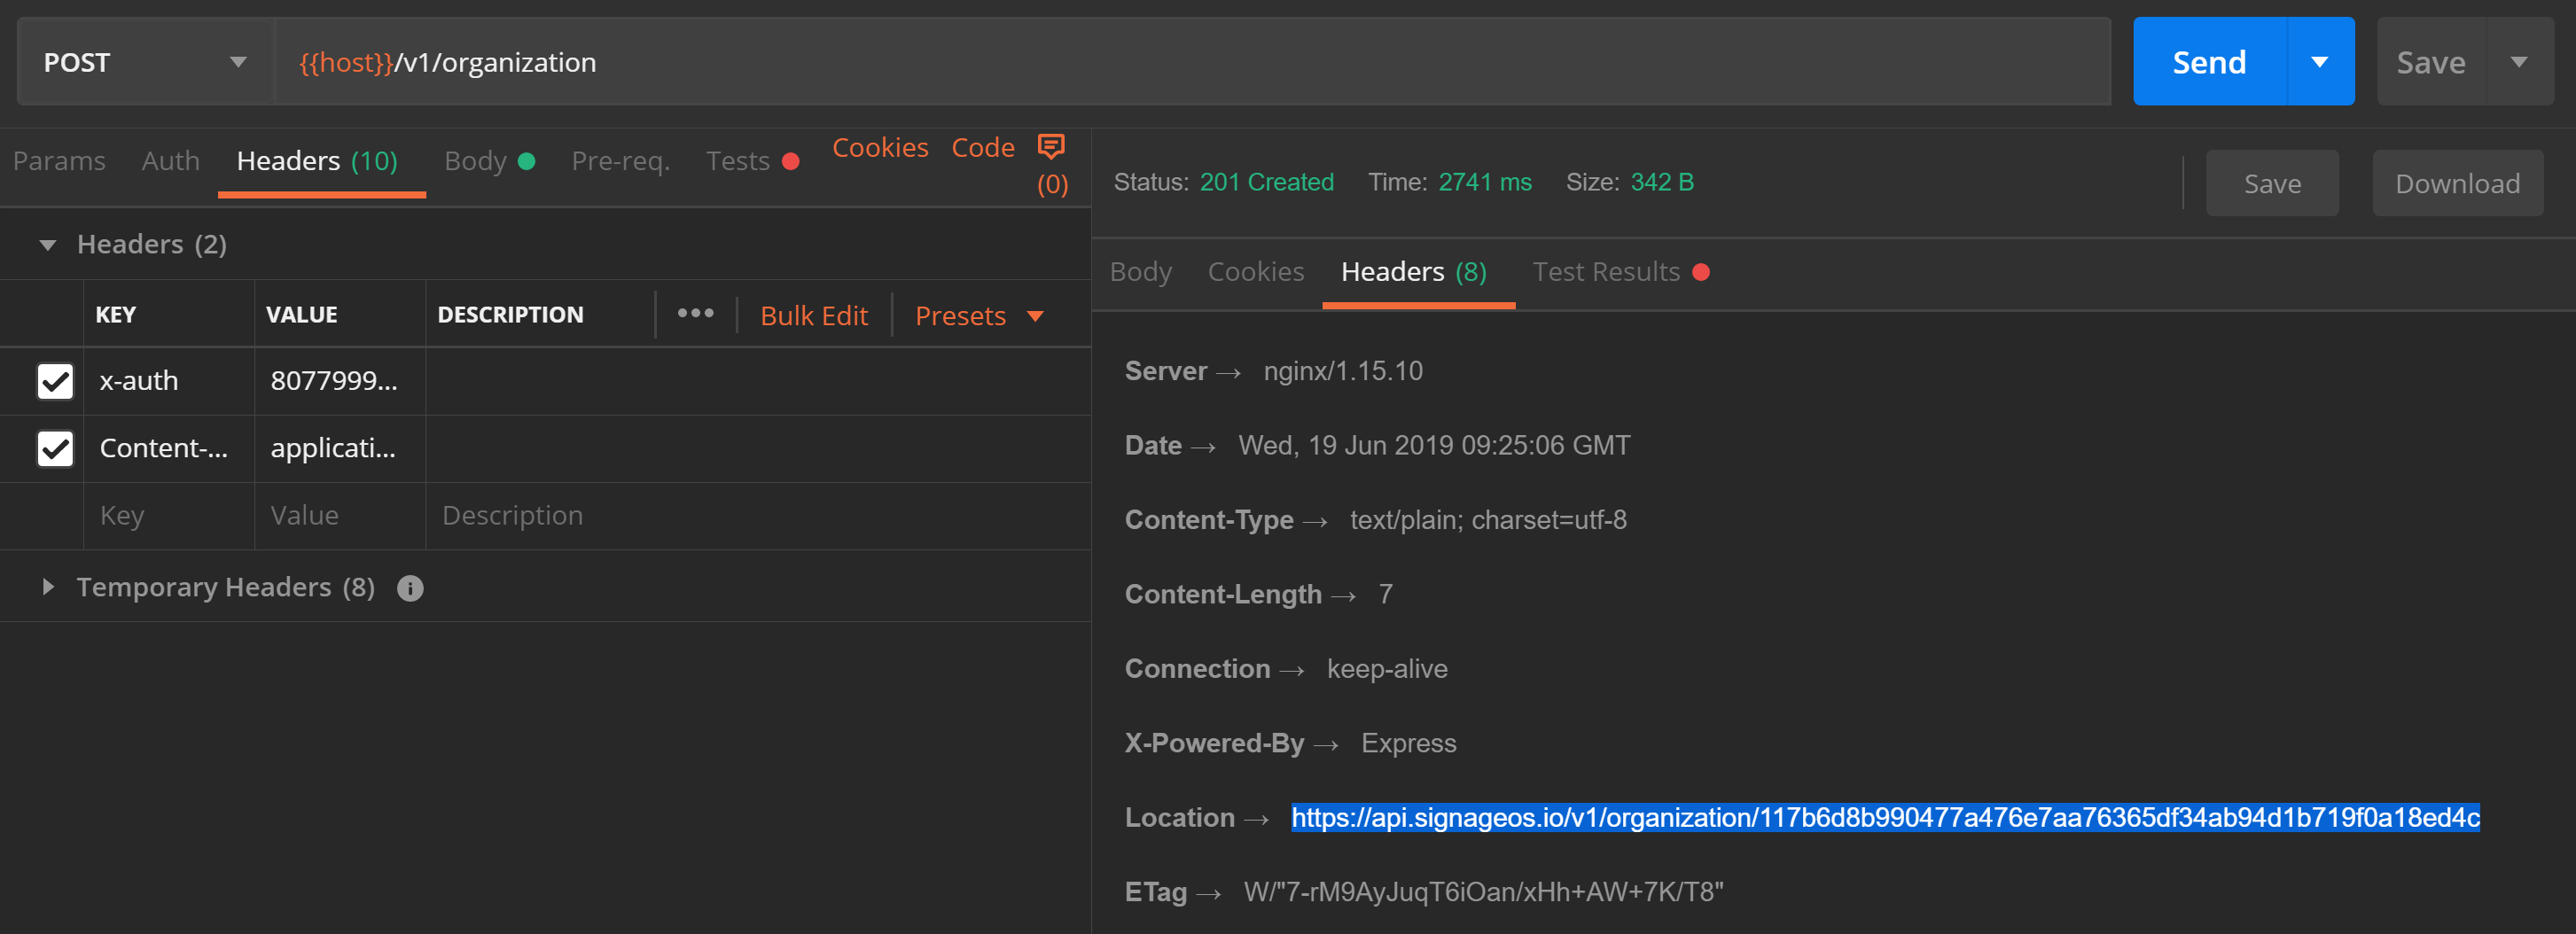Switch to the Auth tab
The height and width of the screenshot is (934, 2576).
click(170, 160)
